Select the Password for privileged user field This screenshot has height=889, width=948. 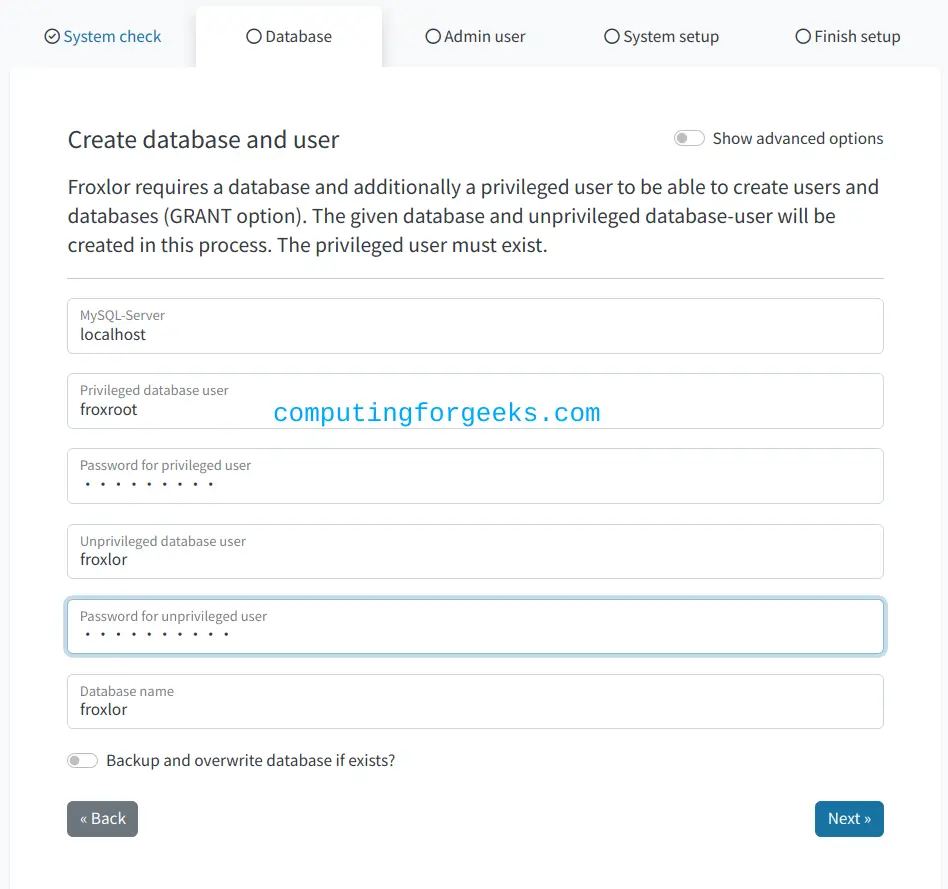(475, 476)
